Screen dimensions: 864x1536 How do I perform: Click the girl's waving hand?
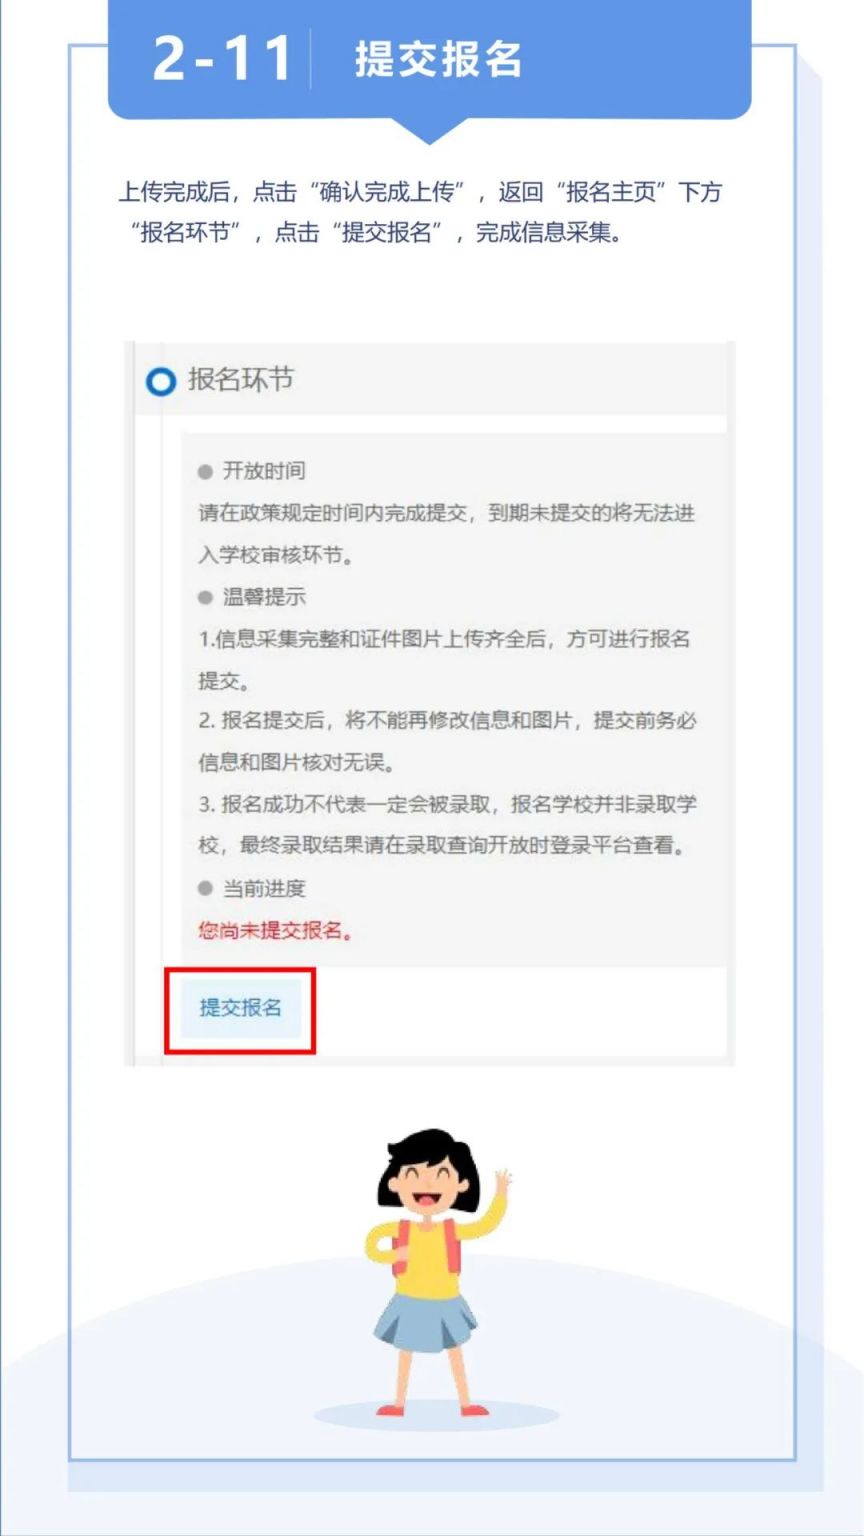[x=502, y=1178]
